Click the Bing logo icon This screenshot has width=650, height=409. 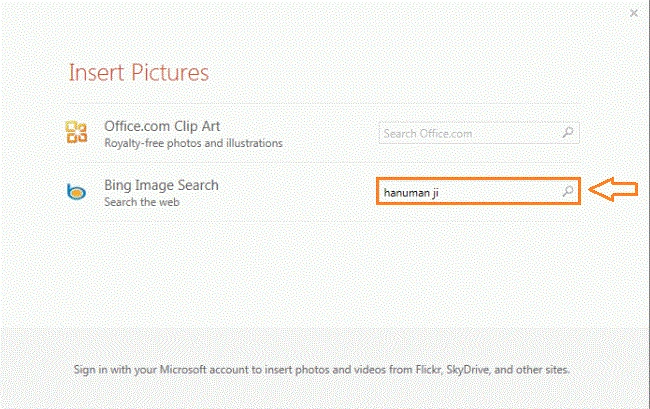point(76,191)
